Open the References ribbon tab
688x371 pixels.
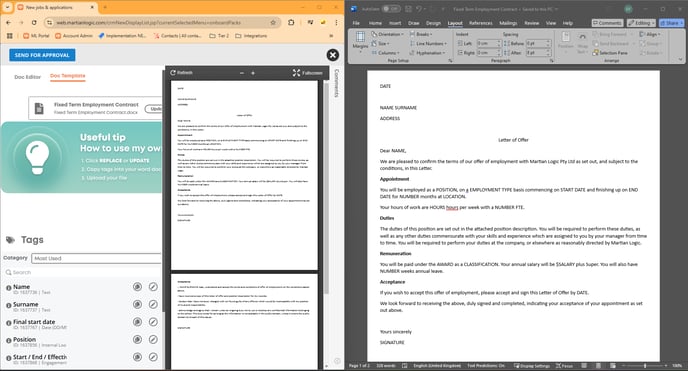pos(480,23)
